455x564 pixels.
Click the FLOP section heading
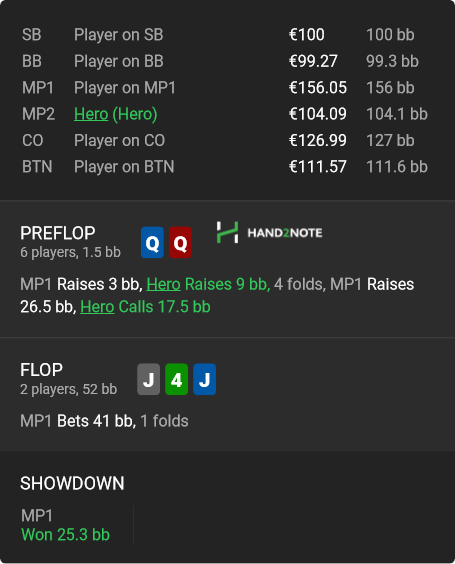pyautogui.click(x=41, y=370)
